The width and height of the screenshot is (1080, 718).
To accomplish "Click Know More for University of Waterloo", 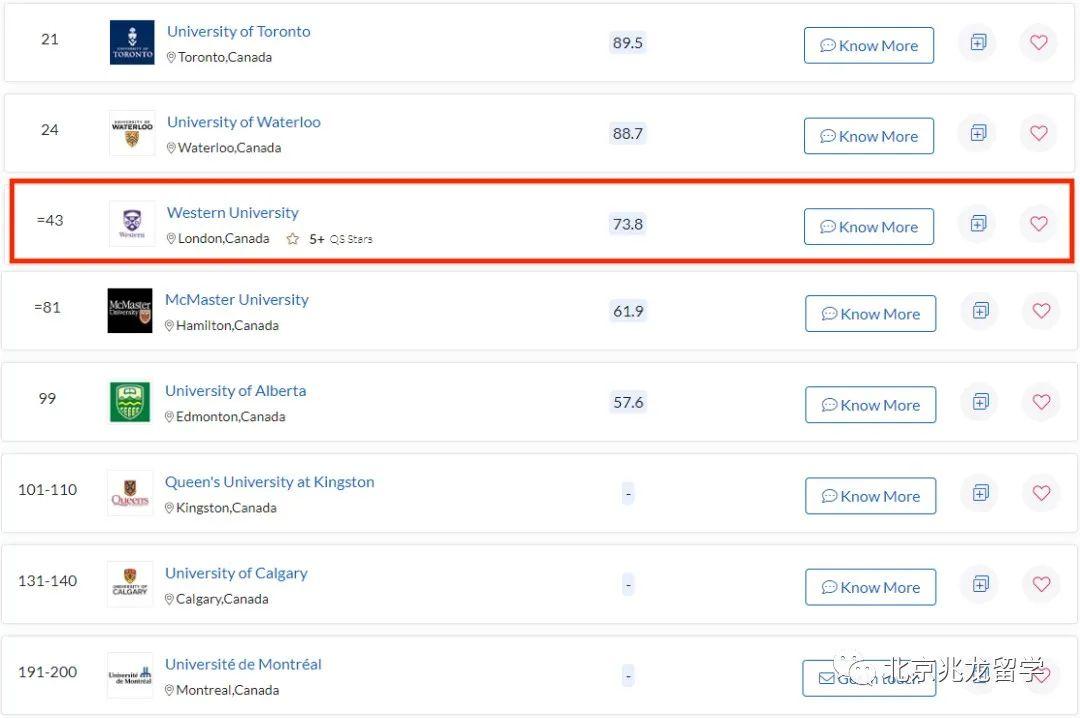I will [x=868, y=135].
